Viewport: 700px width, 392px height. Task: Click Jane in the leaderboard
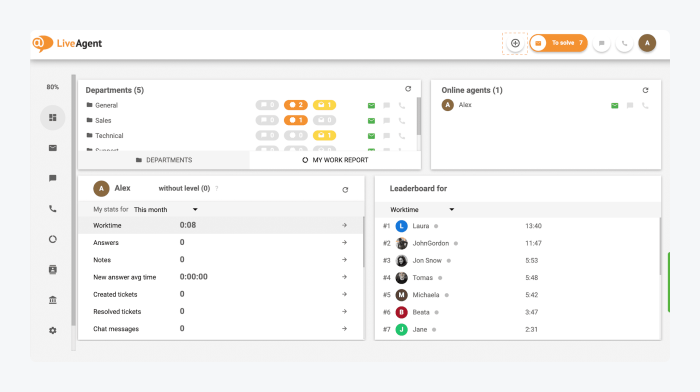click(420, 329)
